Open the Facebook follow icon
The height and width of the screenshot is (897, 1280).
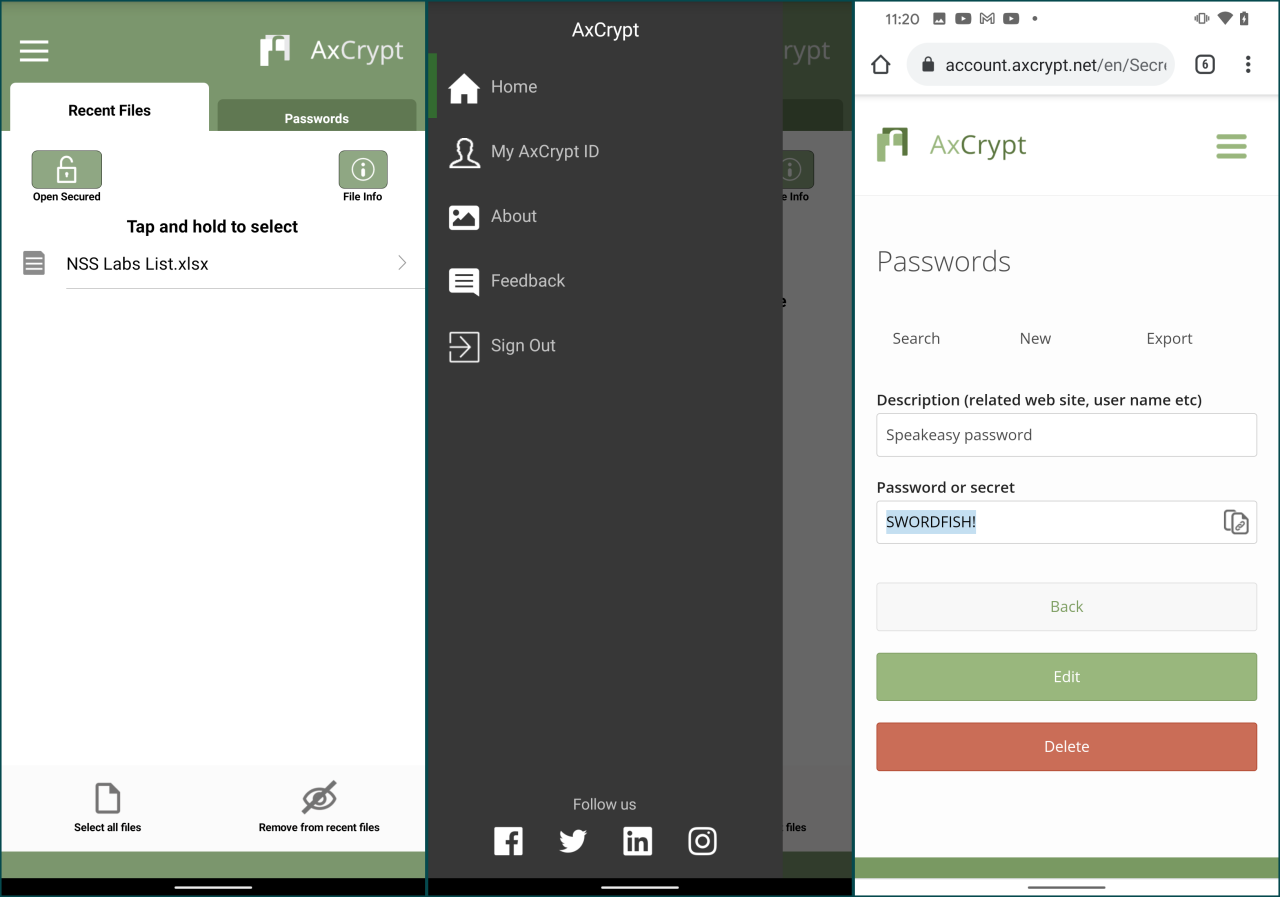pyautogui.click(x=508, y=841)
